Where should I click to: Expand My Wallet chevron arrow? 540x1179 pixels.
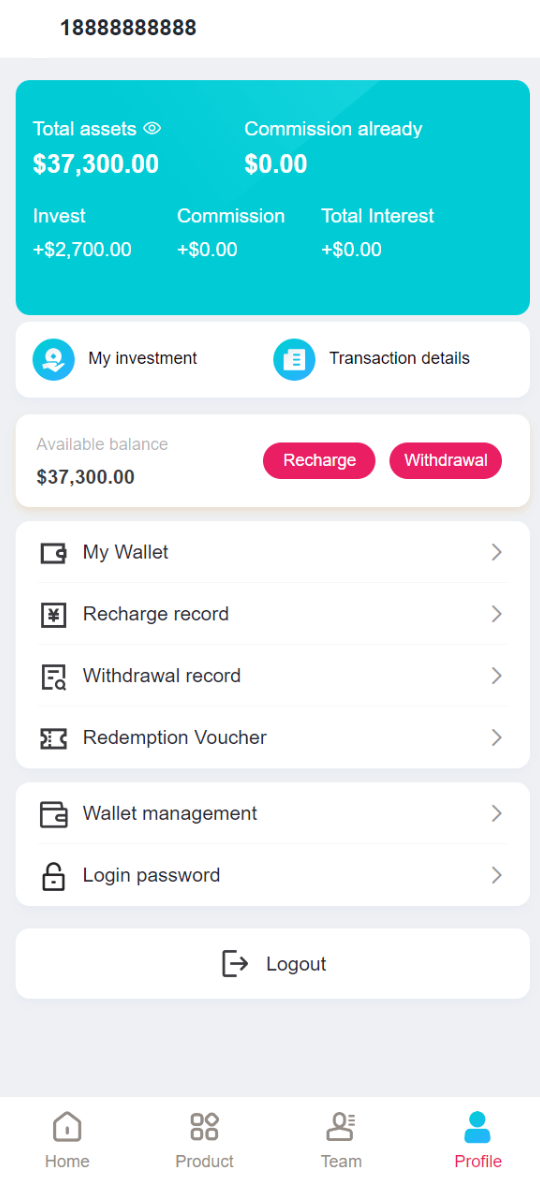[x=496, y=553]
